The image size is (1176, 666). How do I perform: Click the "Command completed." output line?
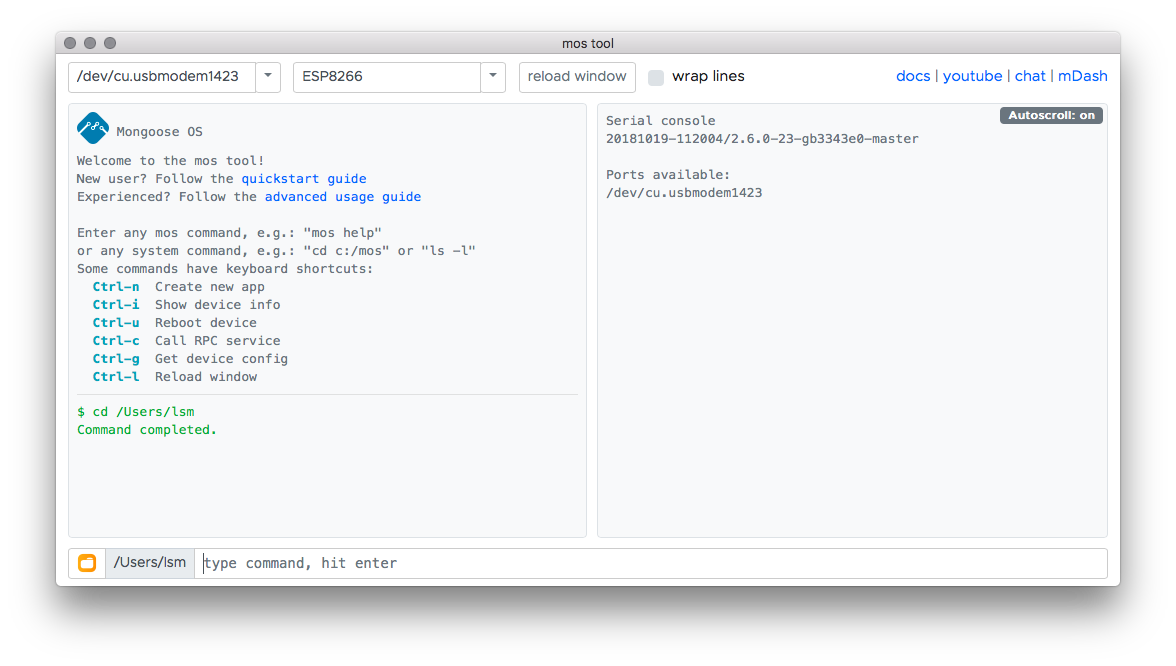146,430
